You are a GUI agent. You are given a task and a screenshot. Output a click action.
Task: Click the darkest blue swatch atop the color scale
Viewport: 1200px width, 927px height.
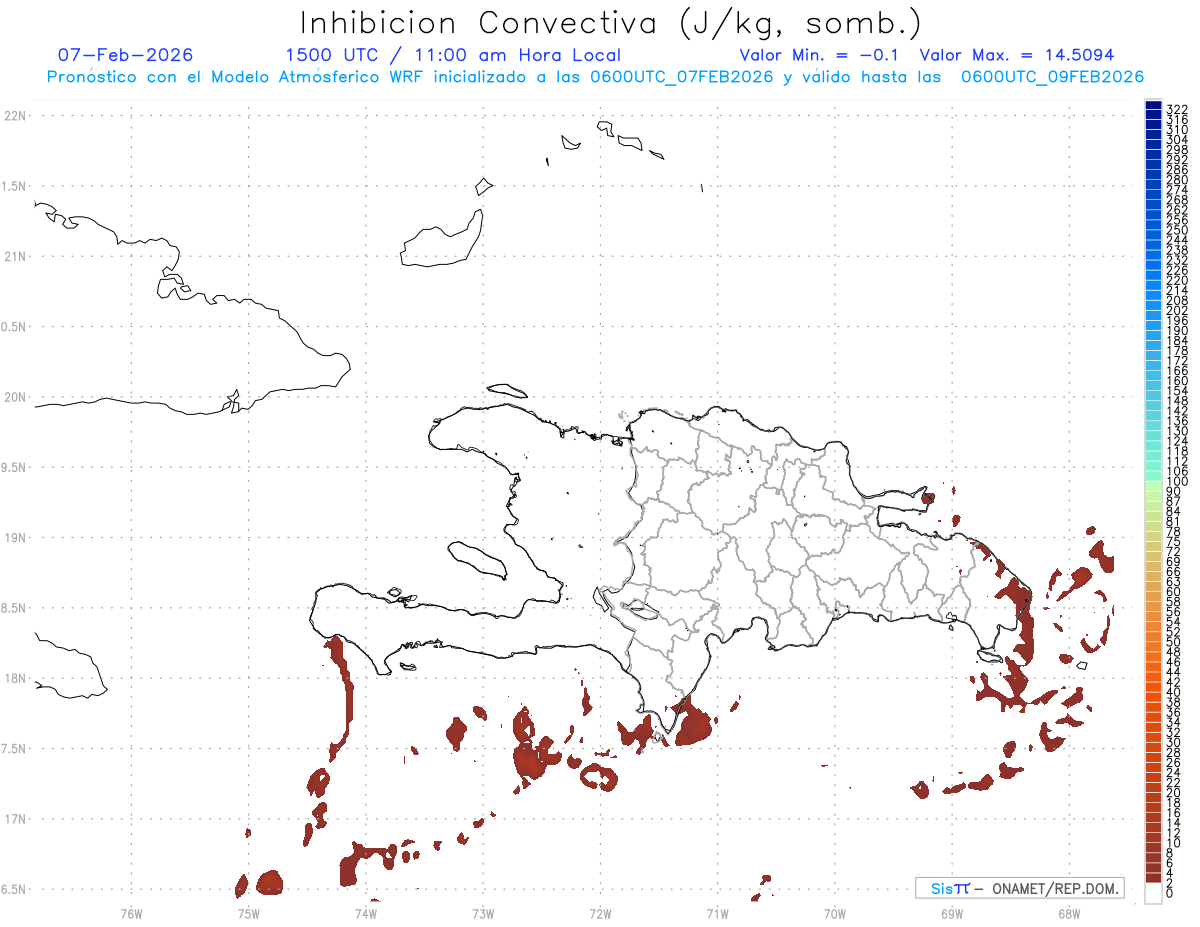point(1153,105)
